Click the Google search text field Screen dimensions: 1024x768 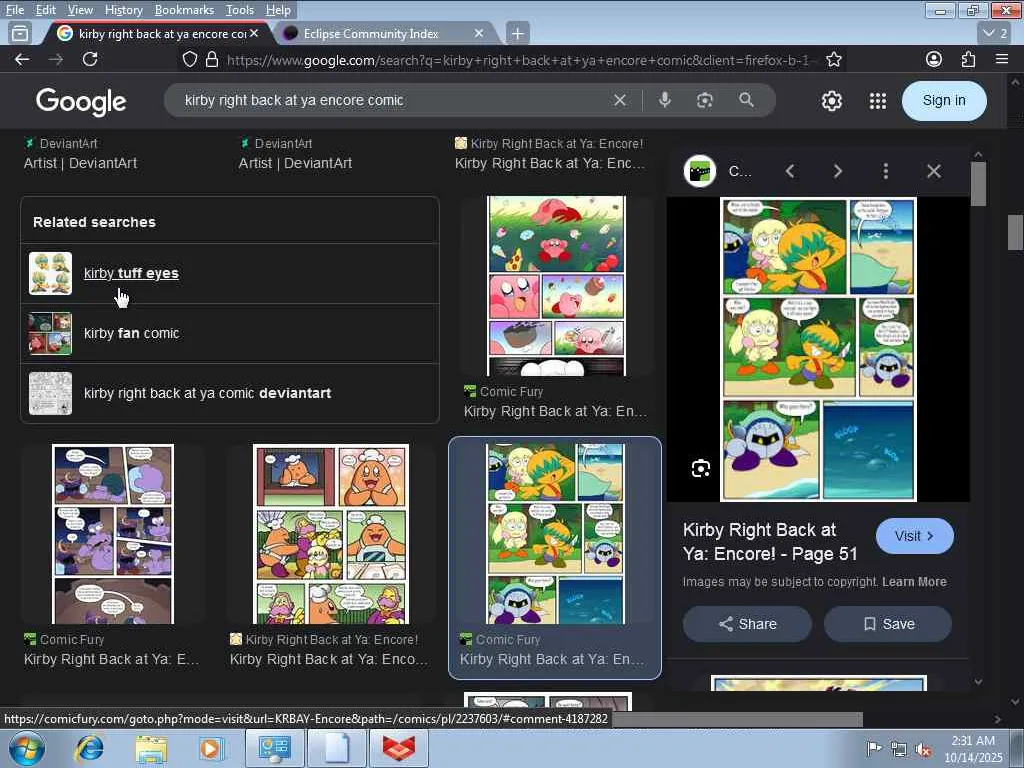[x=392, y=100]
